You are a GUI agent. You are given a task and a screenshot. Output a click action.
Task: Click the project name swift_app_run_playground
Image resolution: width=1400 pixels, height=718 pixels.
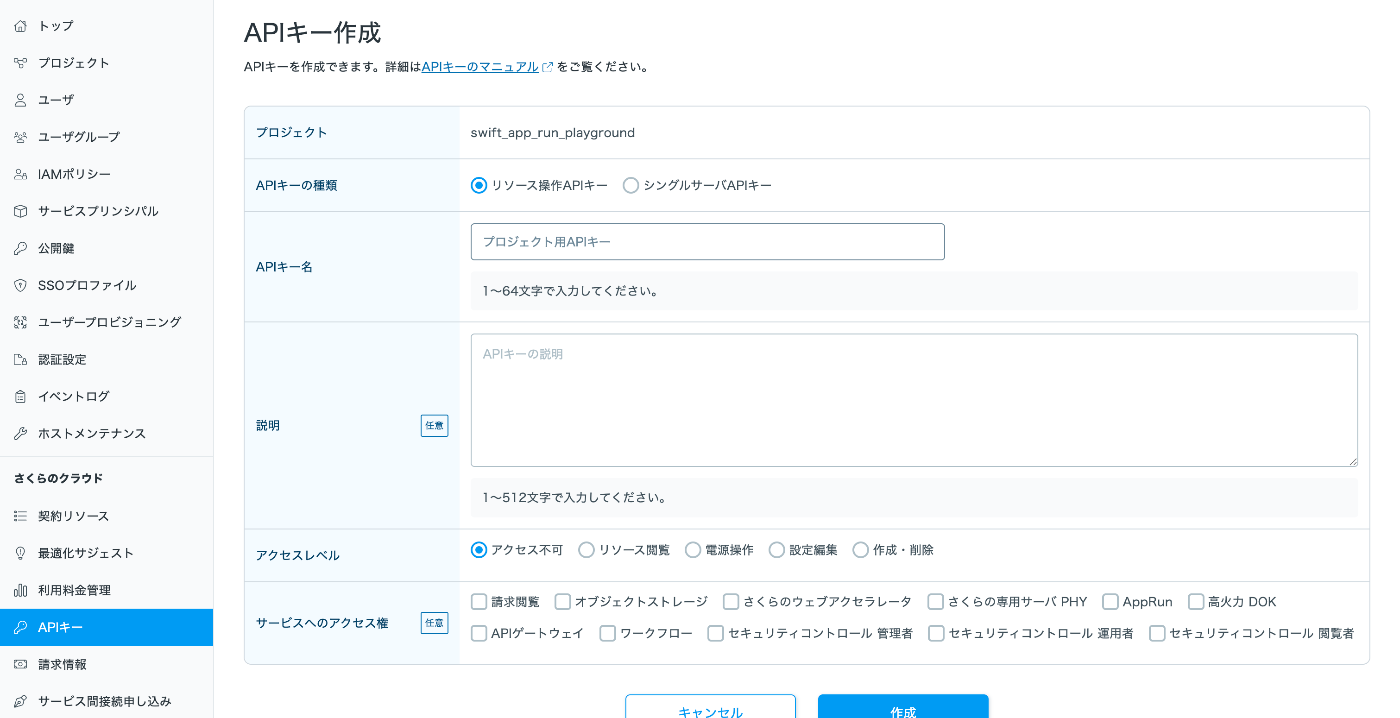coord(553,133)
